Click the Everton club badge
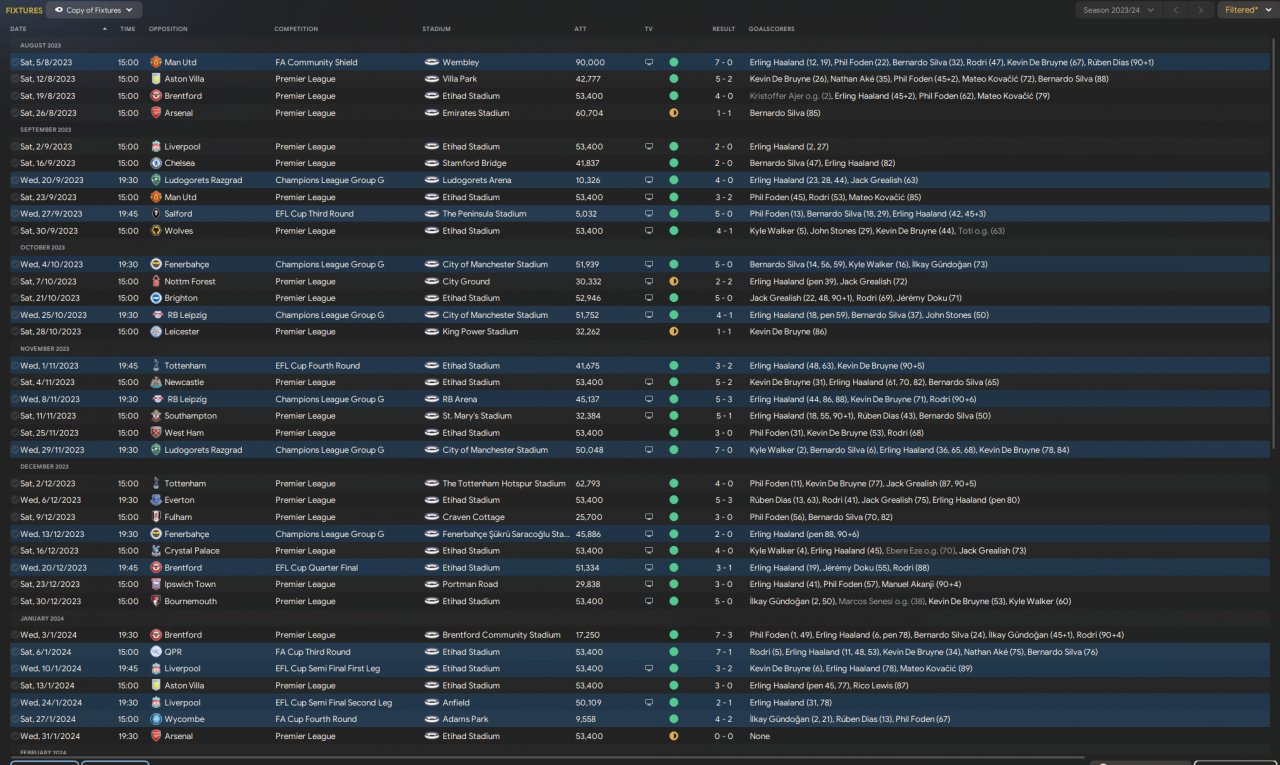 [x=156, y=500]
